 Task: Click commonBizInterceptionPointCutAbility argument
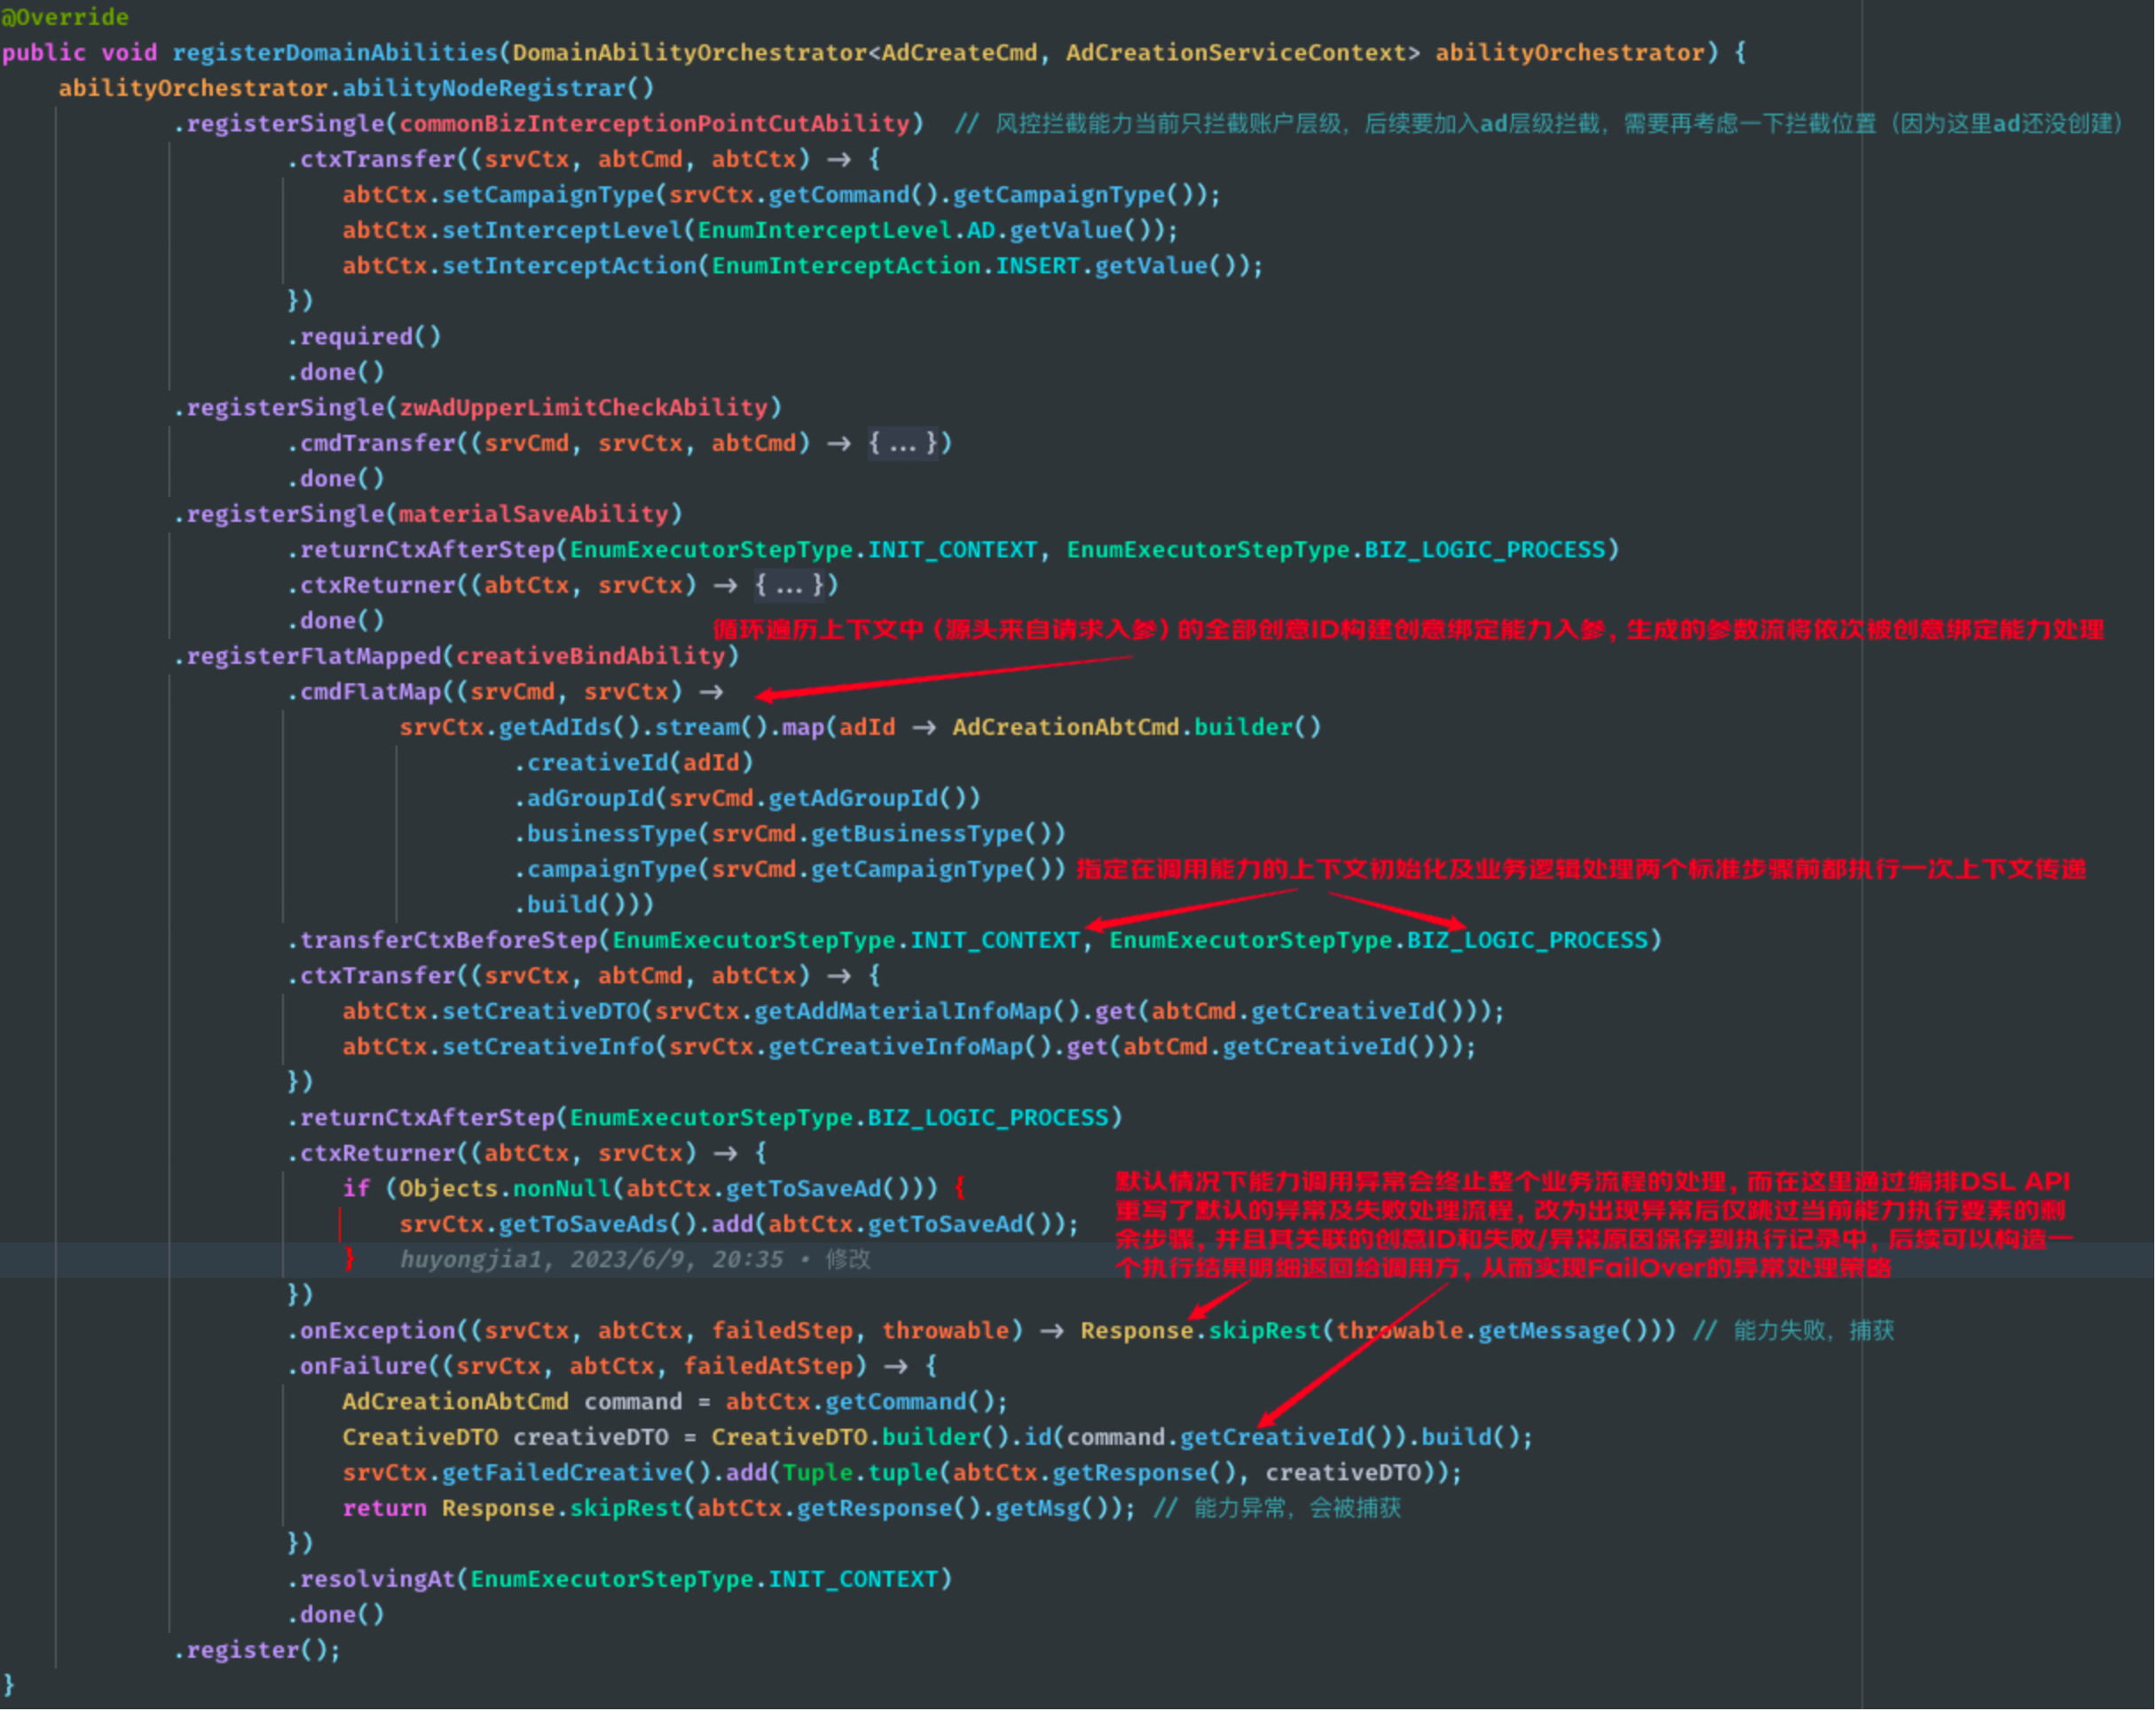655,123
